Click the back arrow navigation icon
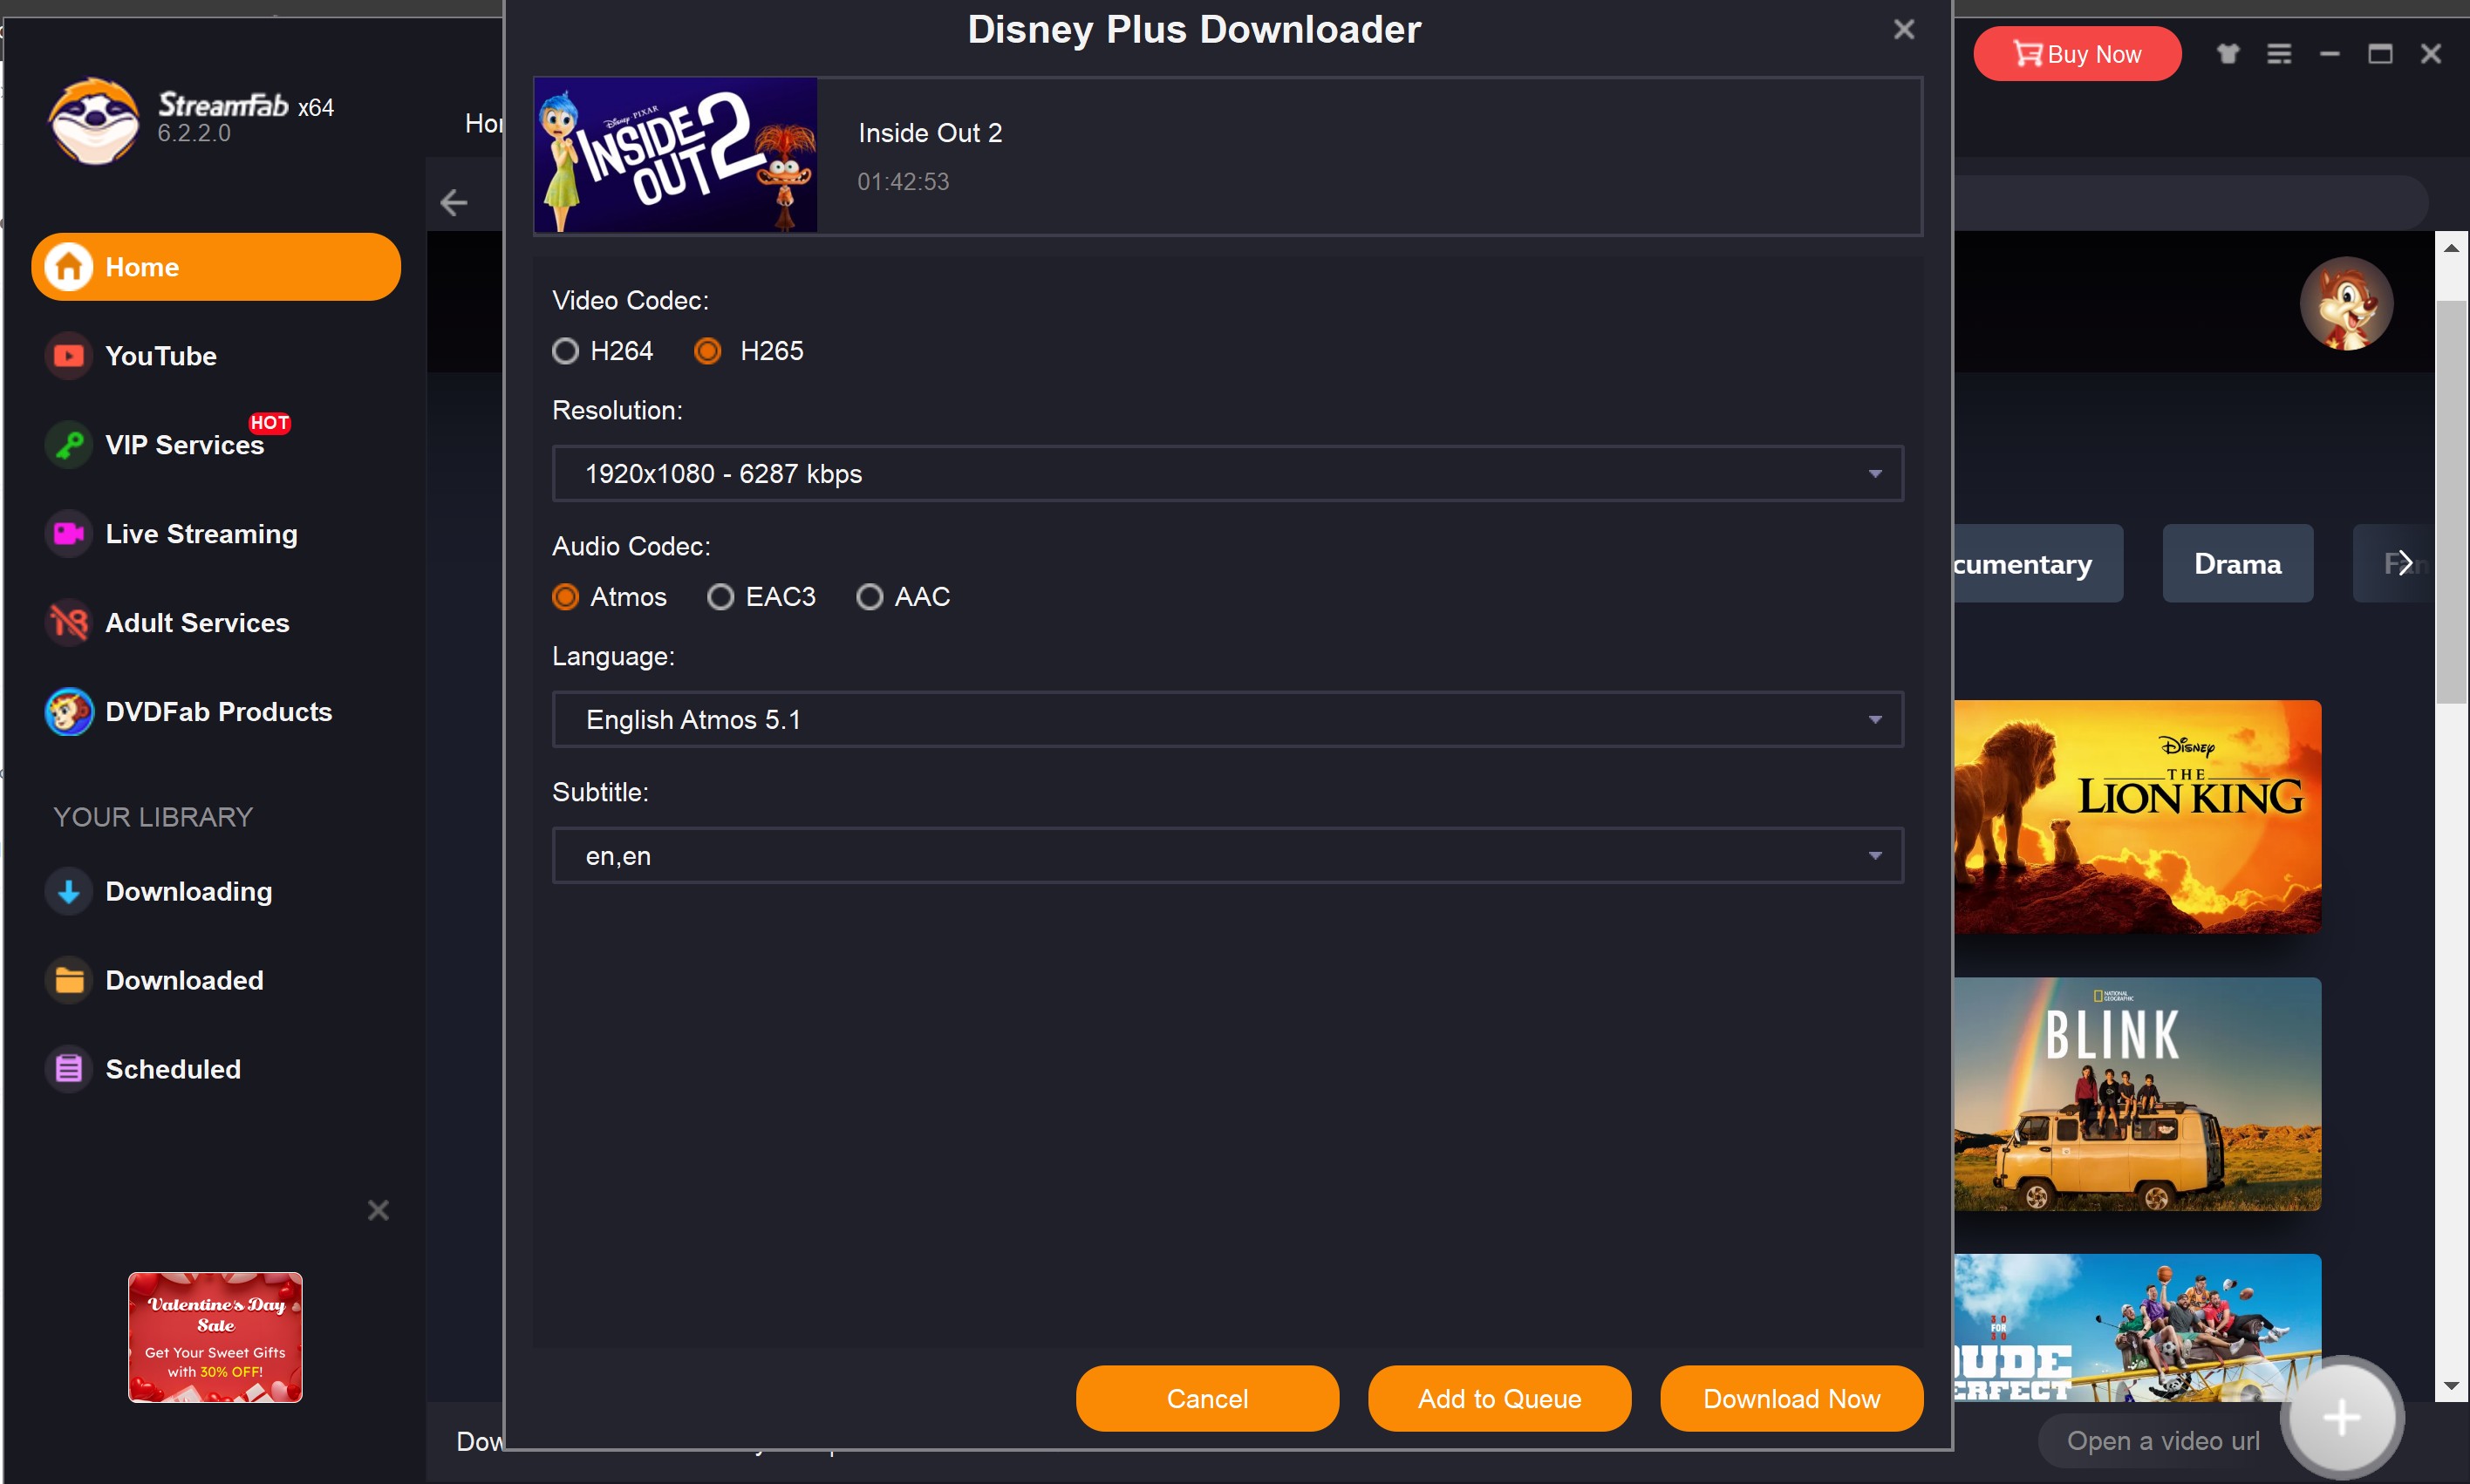 tap(453, 203)
